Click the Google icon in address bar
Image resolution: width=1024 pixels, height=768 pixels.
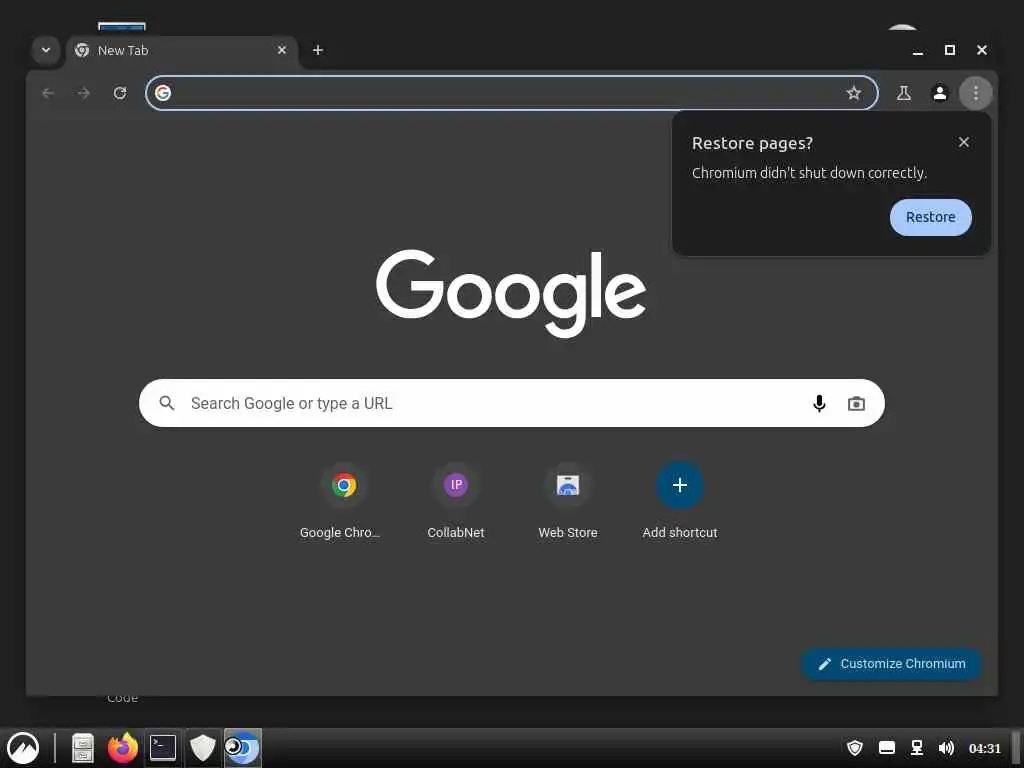[163, 93]
